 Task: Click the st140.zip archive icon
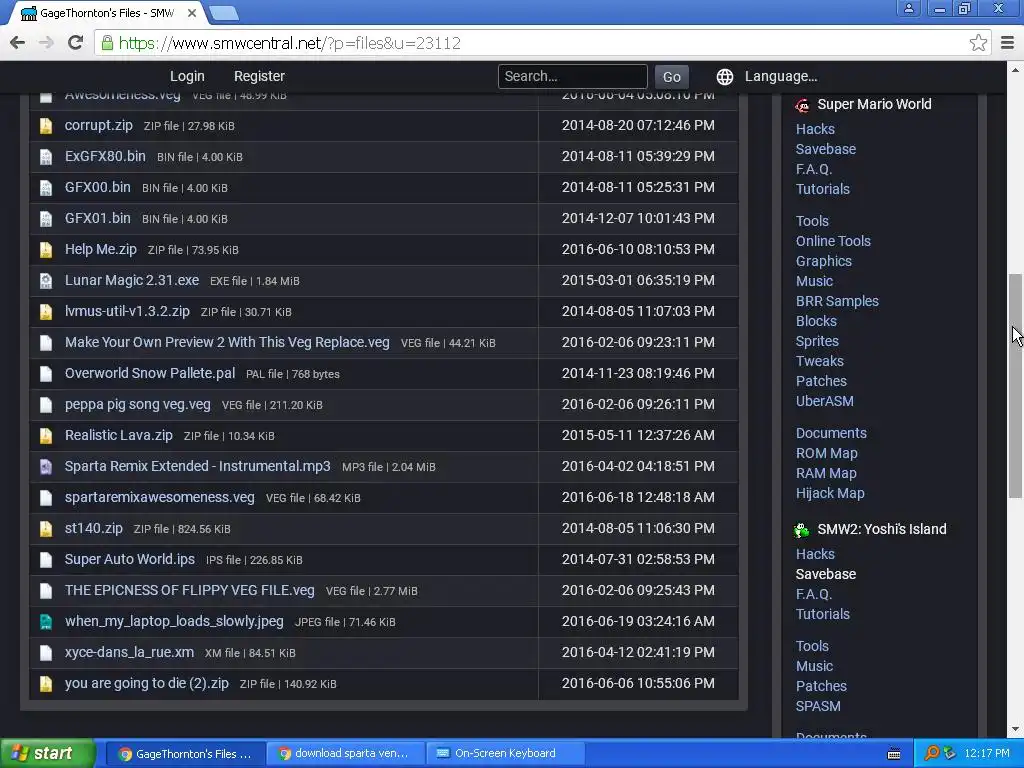tap(46, 529)
